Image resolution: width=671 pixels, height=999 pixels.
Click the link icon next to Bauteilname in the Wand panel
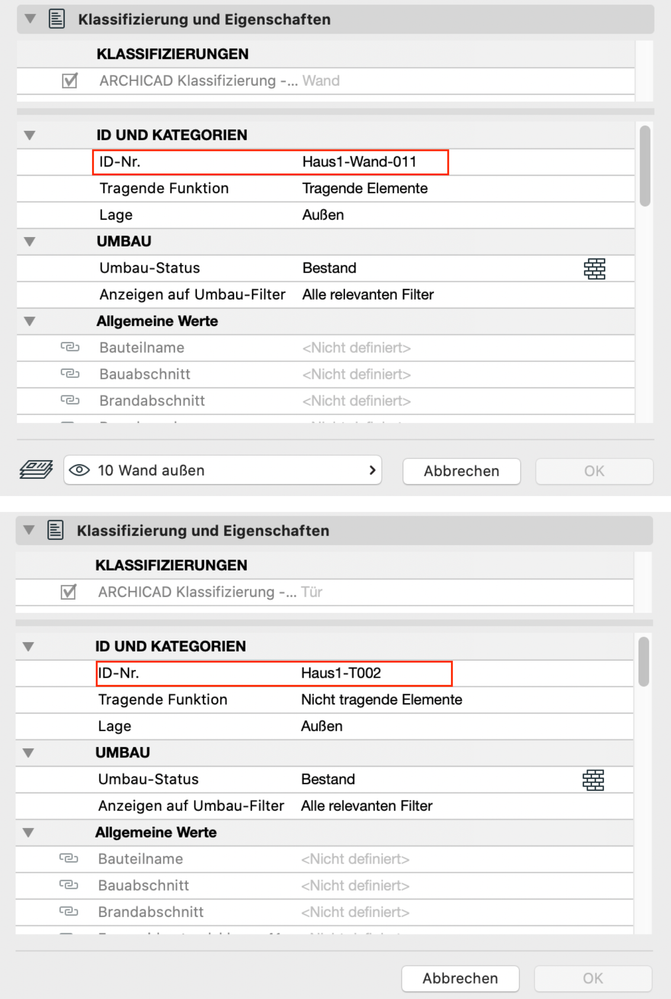69,347
